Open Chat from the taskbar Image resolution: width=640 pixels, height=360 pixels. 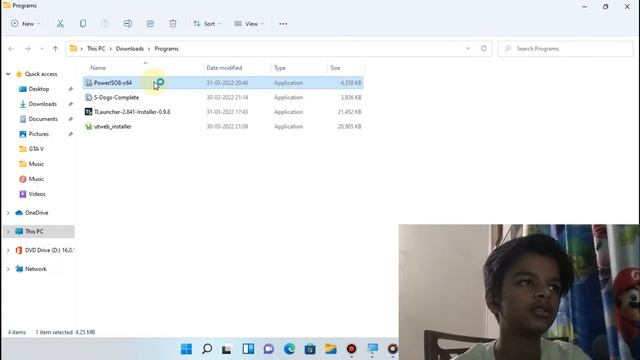click(x=269, y=349)
